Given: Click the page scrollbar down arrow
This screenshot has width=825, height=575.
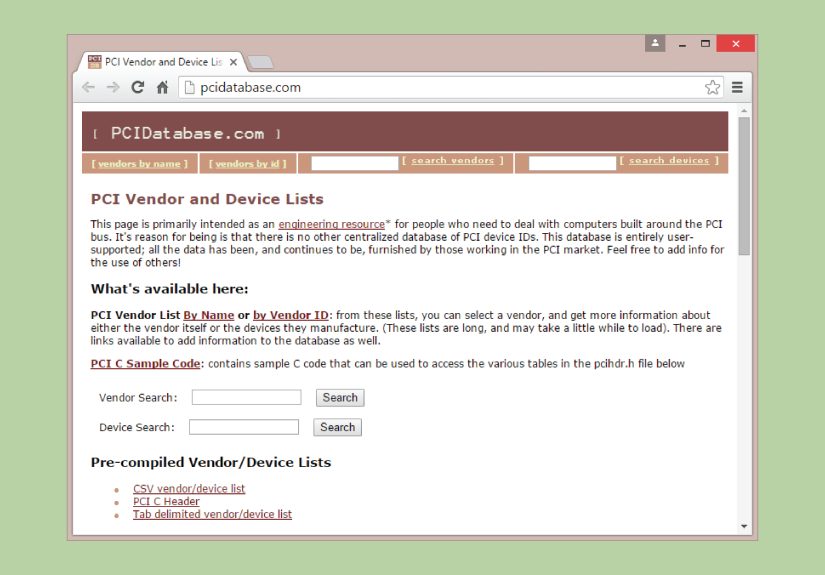Looking at the screenshot, I should click(744, 526).
